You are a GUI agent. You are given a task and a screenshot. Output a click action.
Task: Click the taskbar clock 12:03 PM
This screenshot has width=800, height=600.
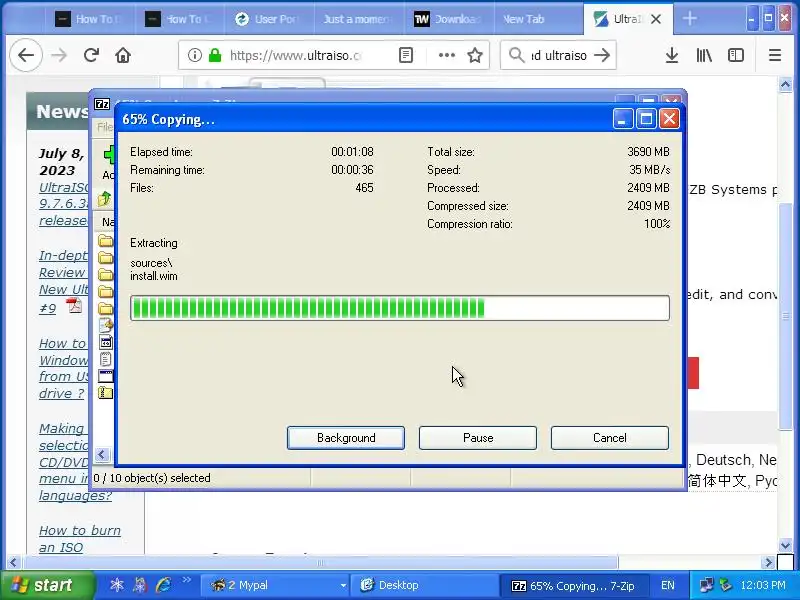(x=763, y=585)
